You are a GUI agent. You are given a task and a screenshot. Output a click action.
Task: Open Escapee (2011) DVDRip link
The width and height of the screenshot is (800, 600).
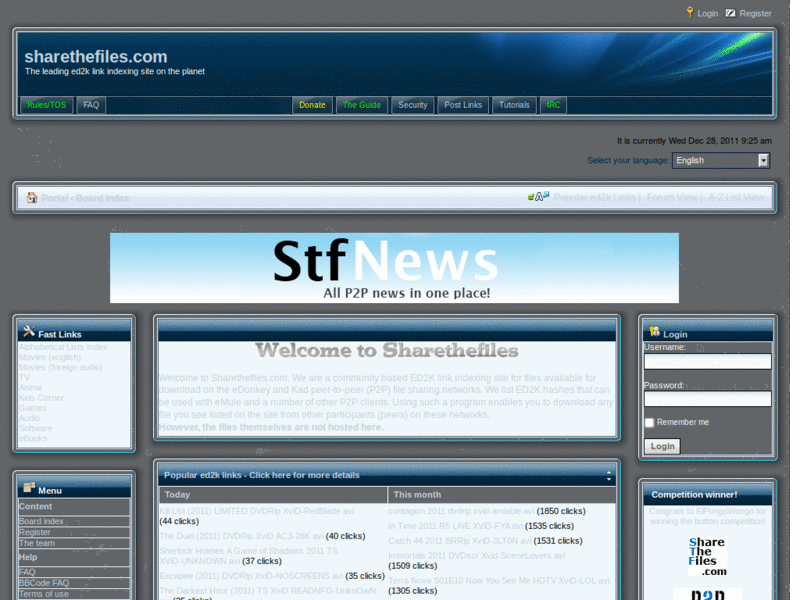pos(251,576)
